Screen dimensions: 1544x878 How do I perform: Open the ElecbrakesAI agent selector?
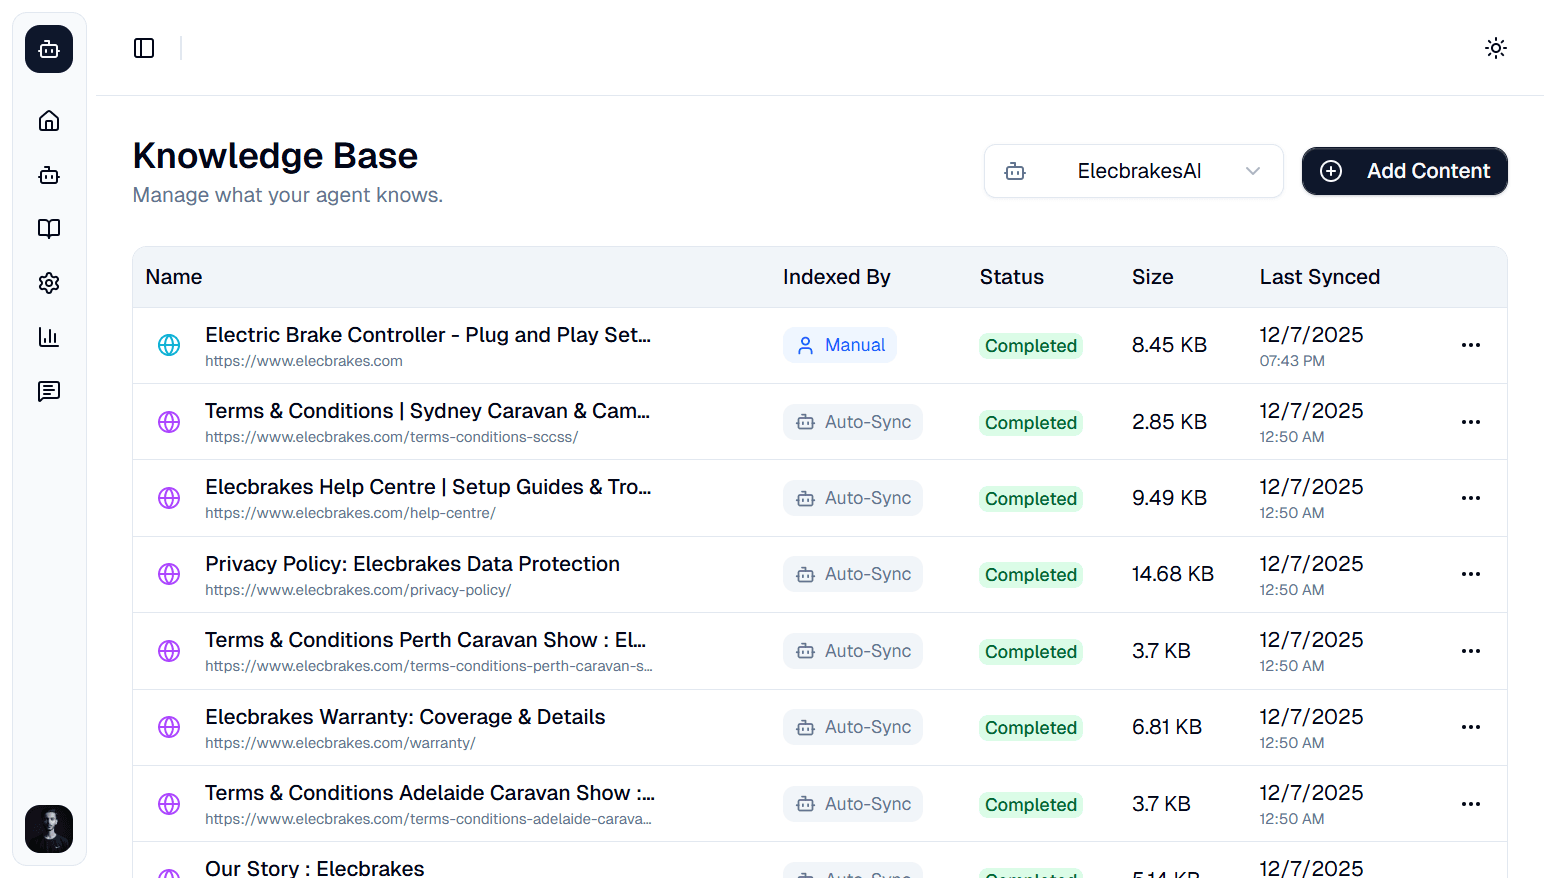coord(1133,171)
